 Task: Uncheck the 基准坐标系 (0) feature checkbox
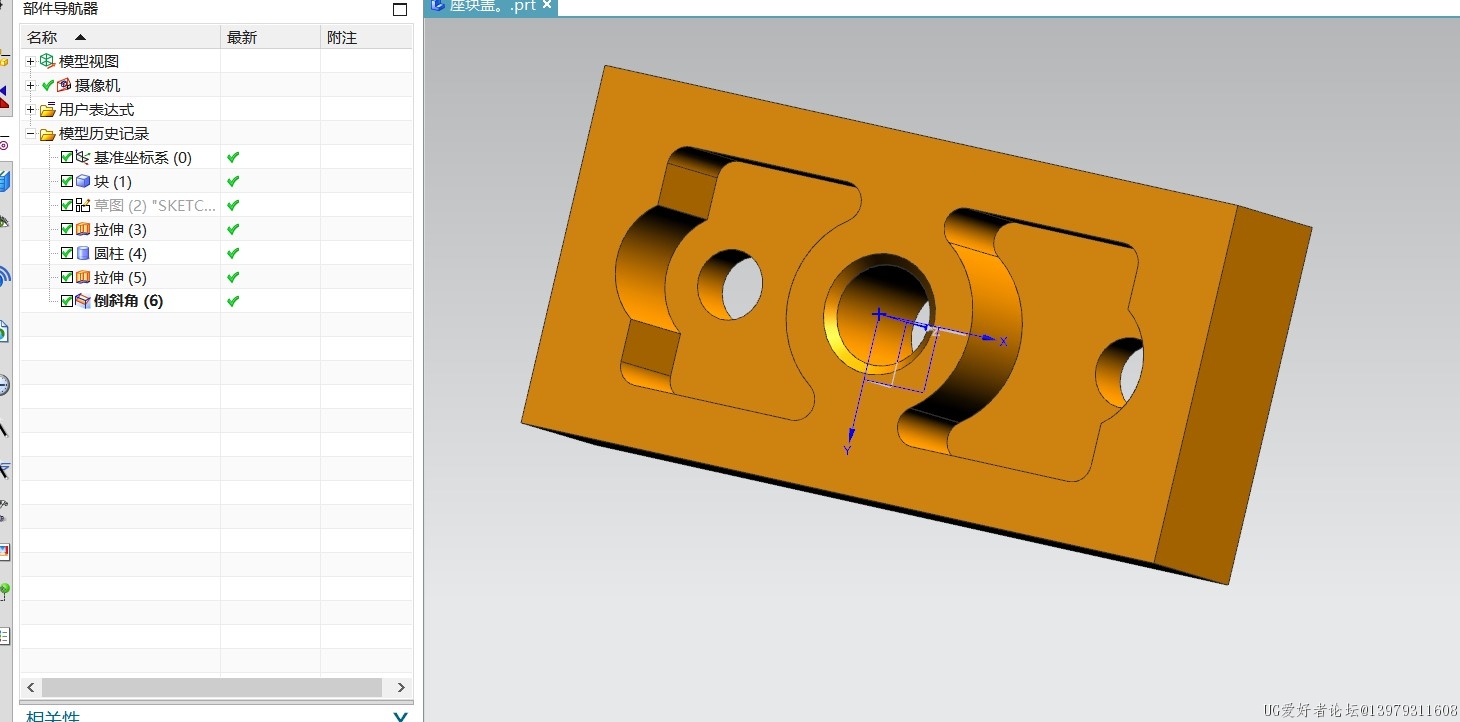pos(67,157)
